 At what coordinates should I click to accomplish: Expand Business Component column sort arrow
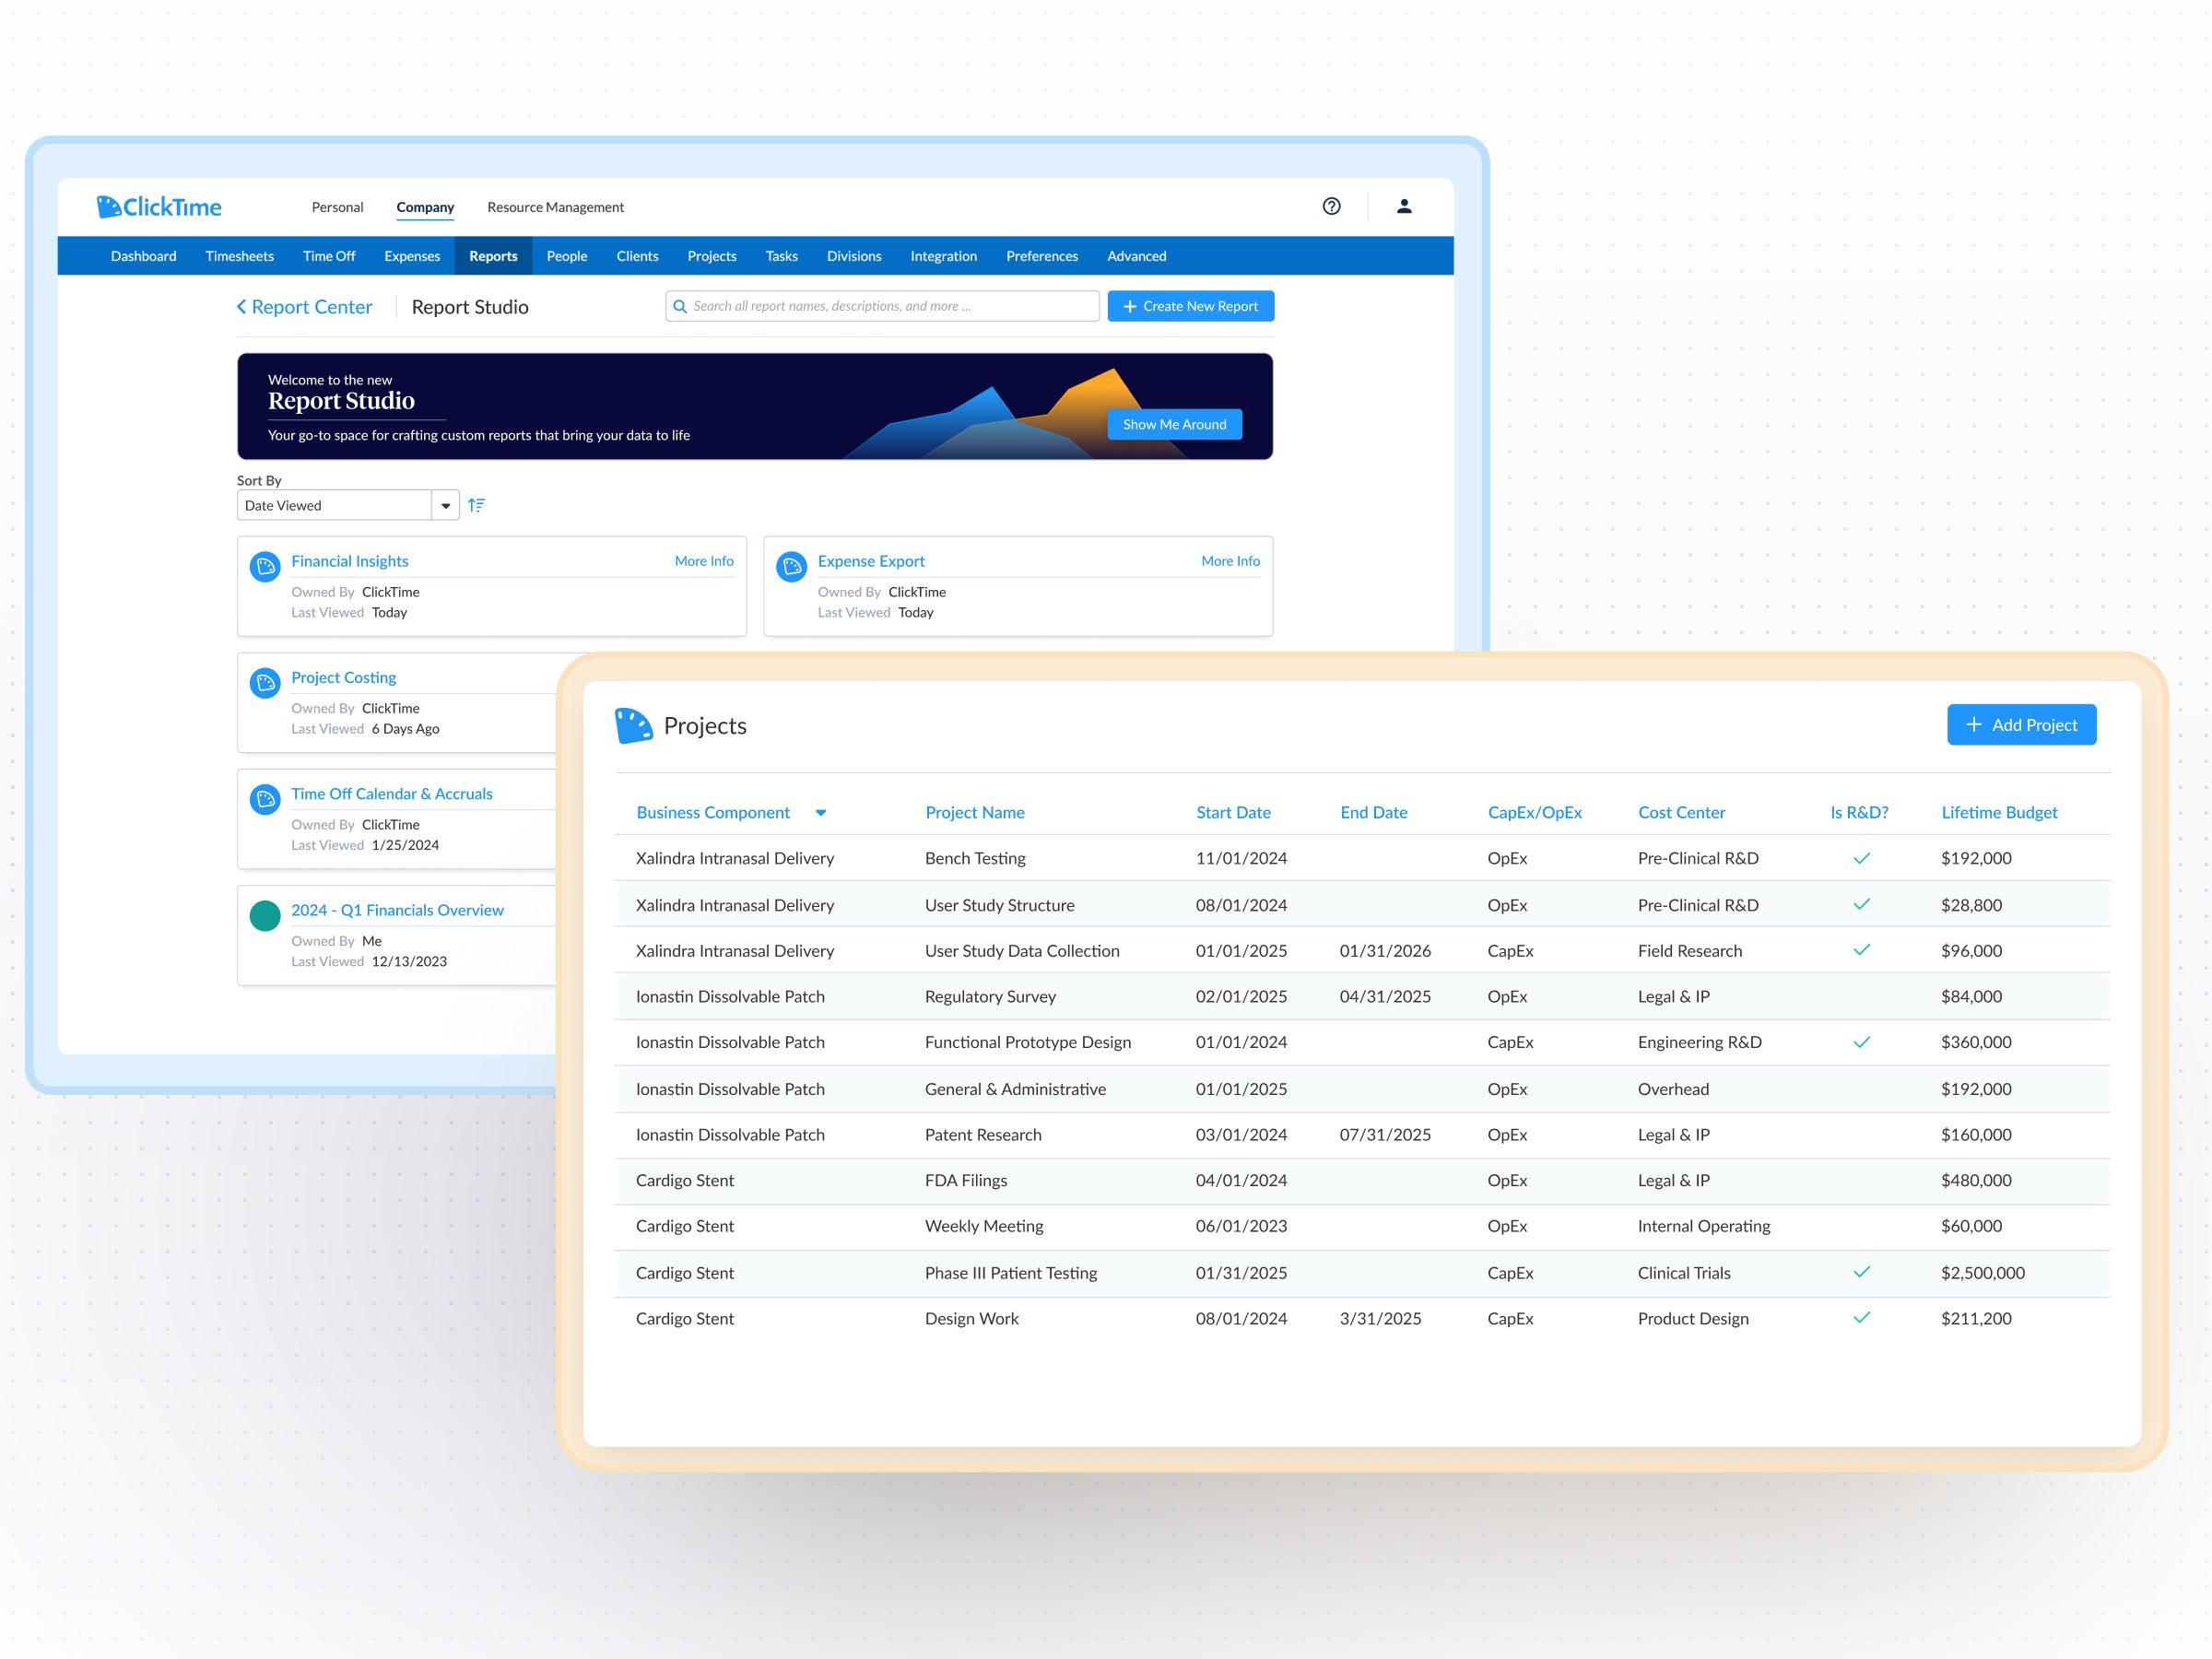tap(821, 813)
